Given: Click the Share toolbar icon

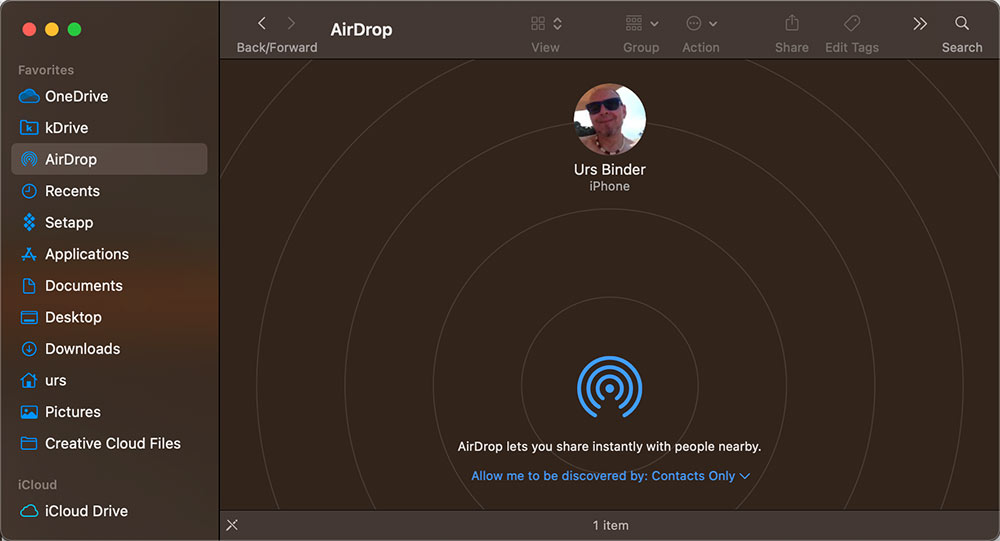Looking at the screenshot, I should (791, 24).
